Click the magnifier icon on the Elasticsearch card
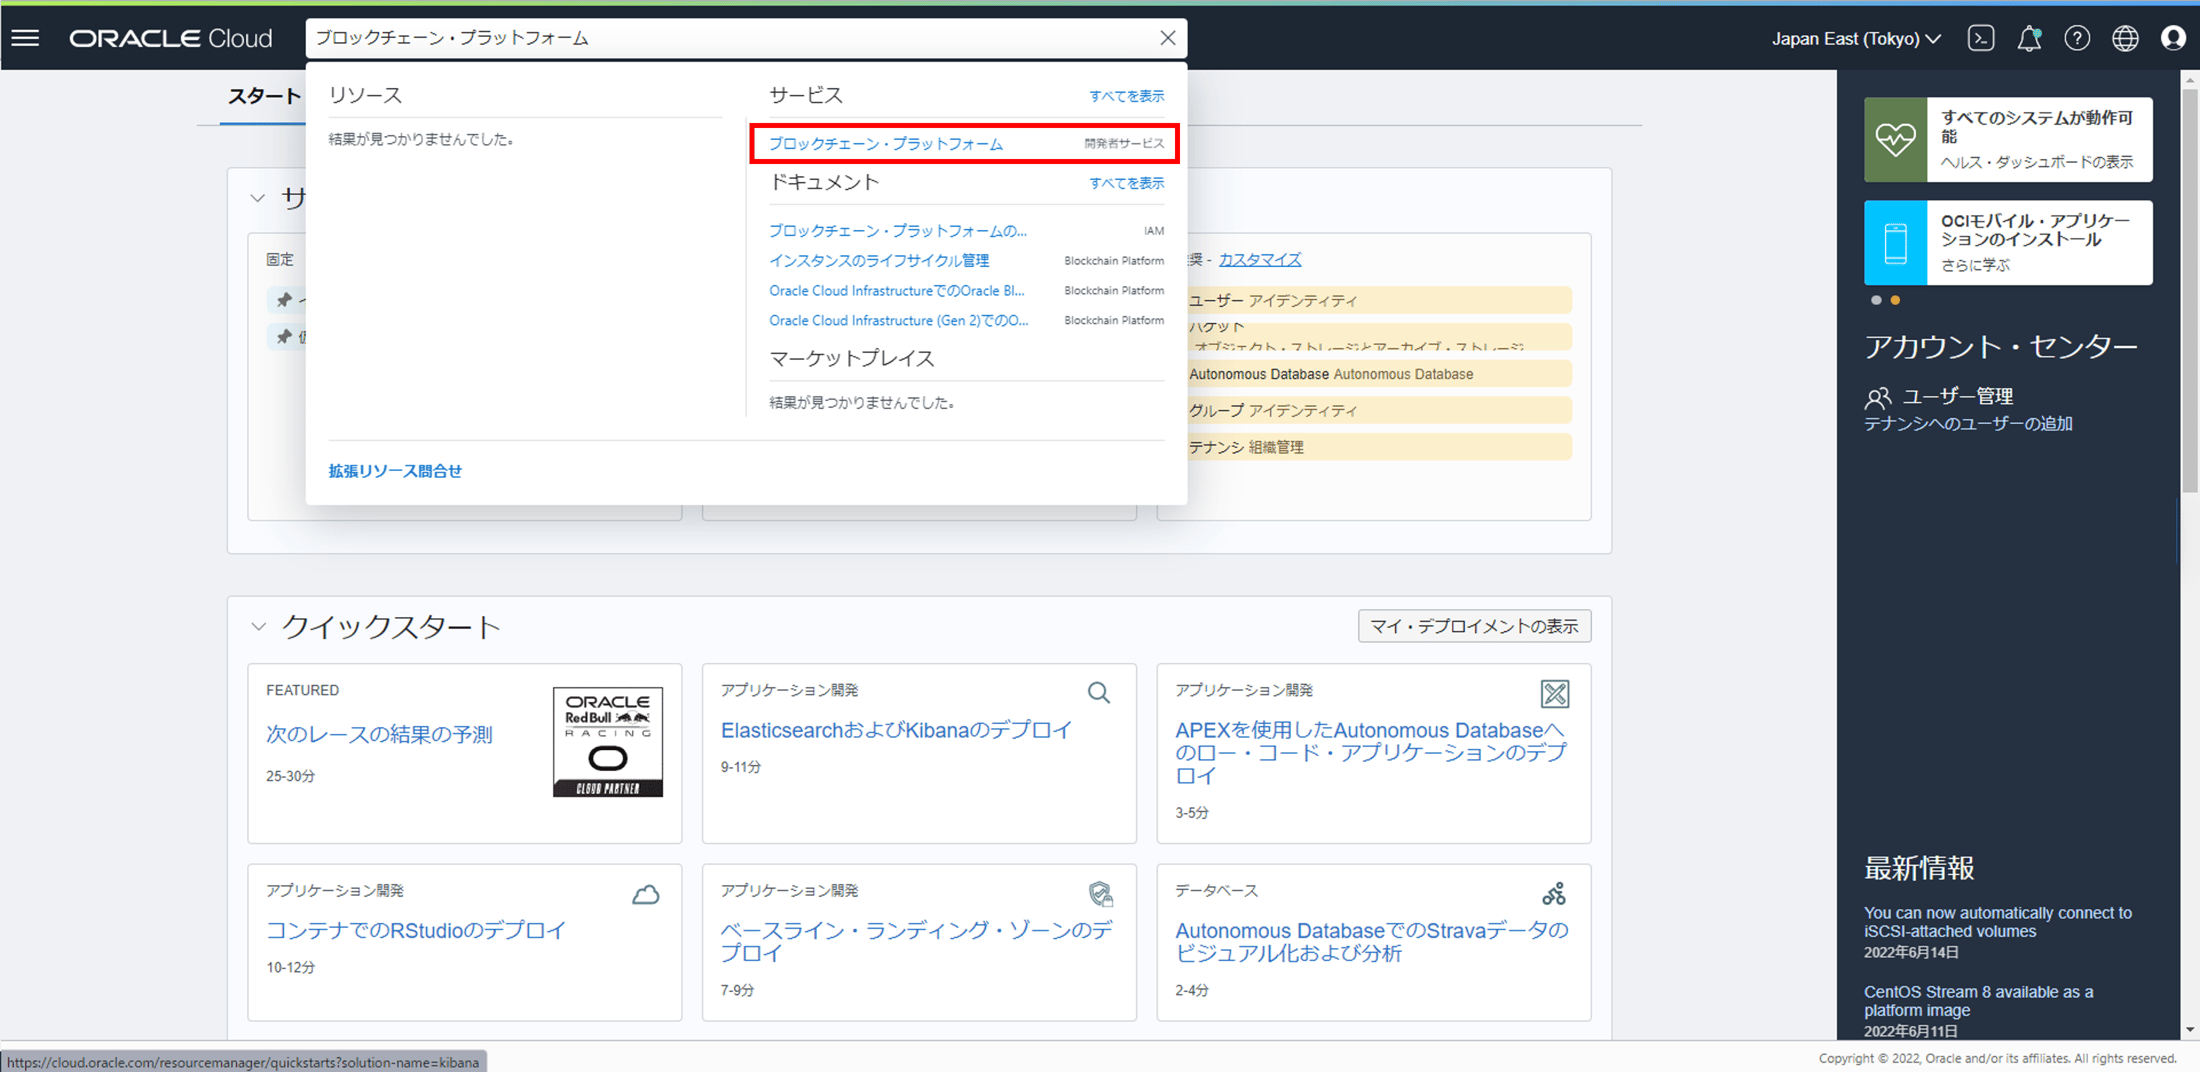 pos(1098,692)
